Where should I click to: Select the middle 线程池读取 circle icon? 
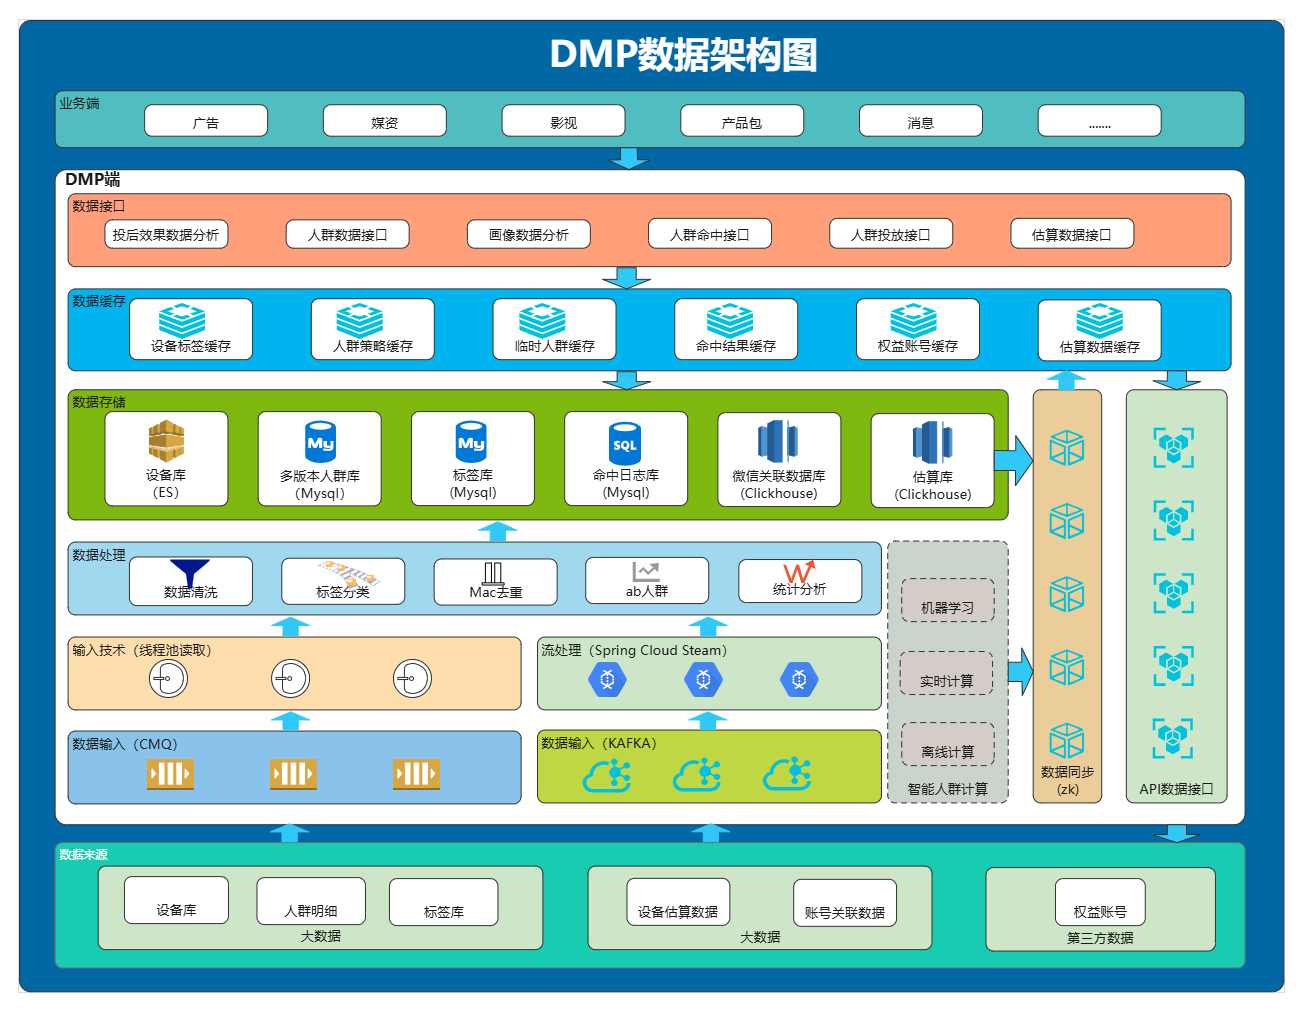290,679
